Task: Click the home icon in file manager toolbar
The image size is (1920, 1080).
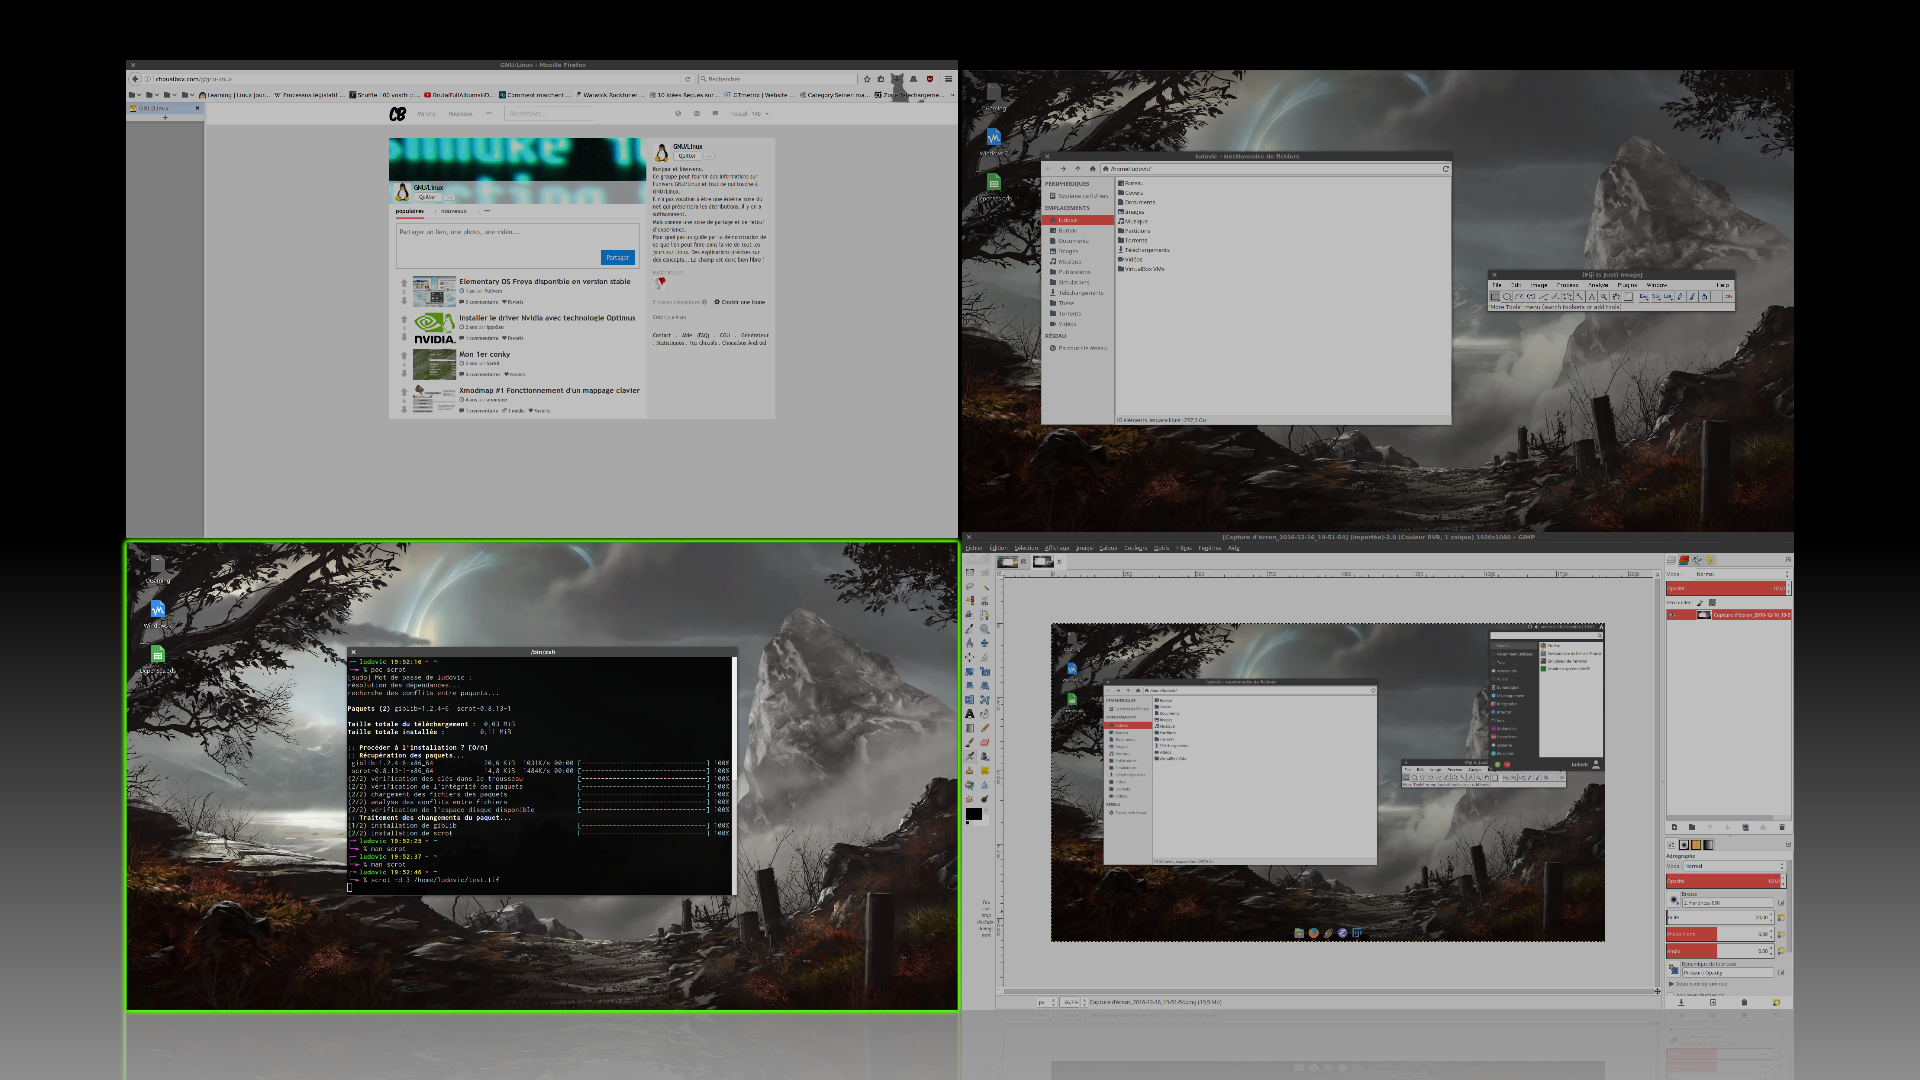Action: click(x=1092, y=169)
